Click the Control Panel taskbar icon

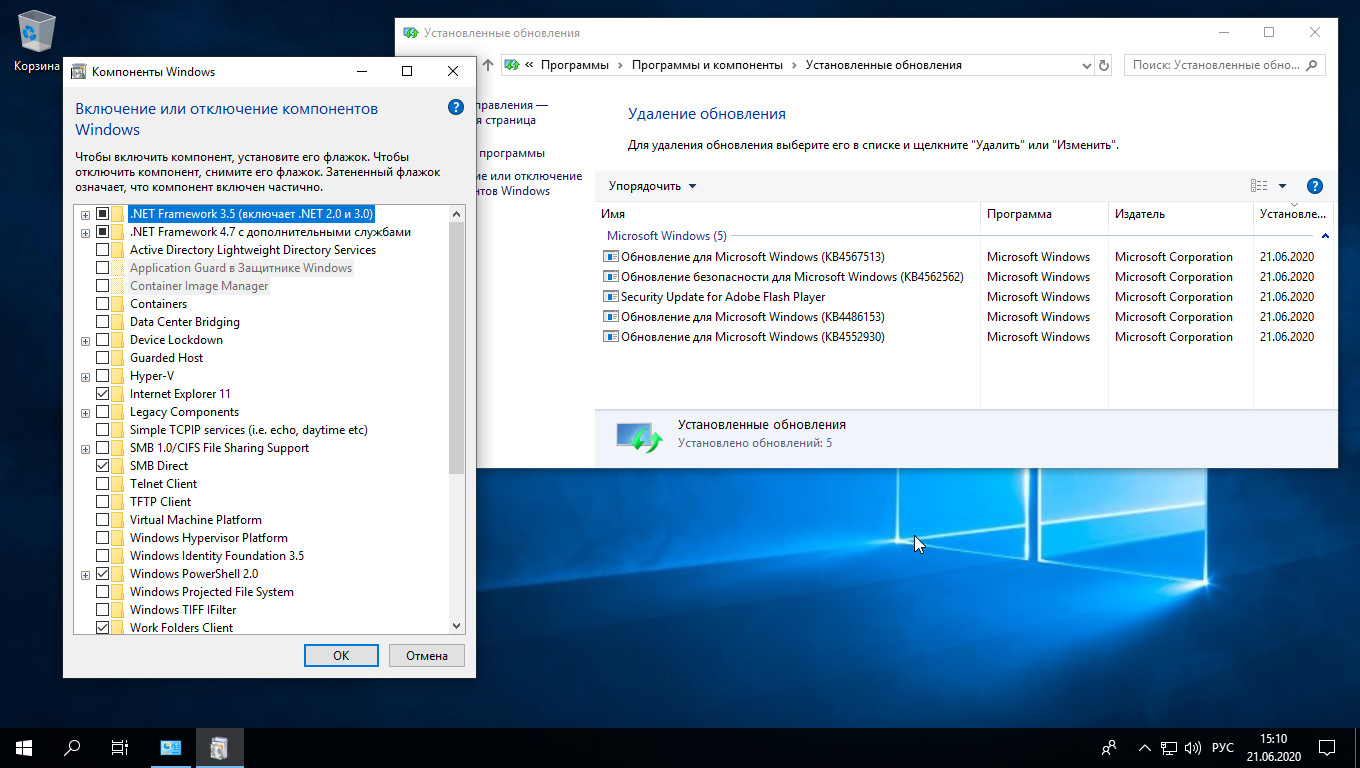click(171, 747)
